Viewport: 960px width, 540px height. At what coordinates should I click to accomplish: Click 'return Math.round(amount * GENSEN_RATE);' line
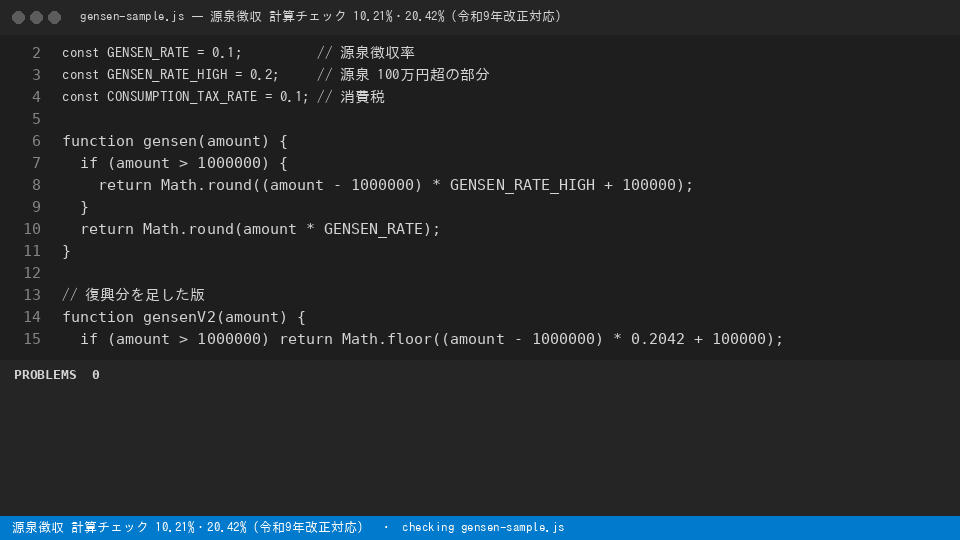[x=260, y=230]
